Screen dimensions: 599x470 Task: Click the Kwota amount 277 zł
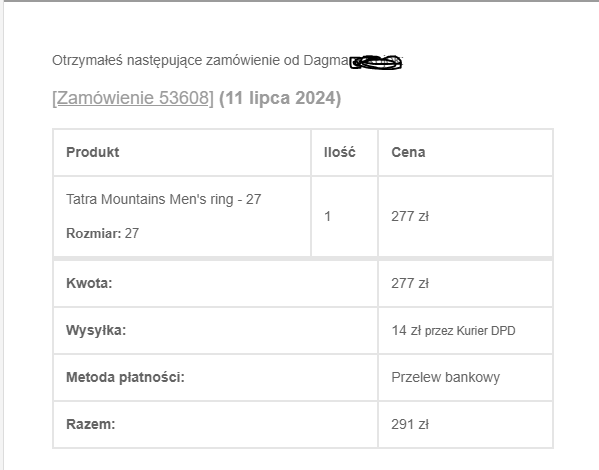(x=410, y=283)
